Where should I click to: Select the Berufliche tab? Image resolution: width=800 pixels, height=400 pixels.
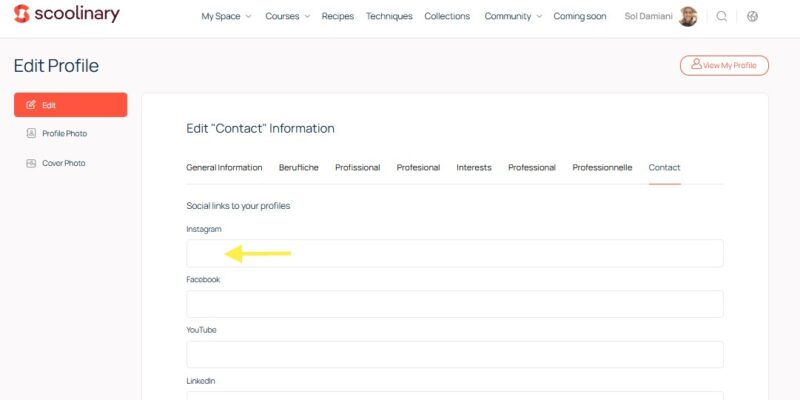(x=298, y=167)
